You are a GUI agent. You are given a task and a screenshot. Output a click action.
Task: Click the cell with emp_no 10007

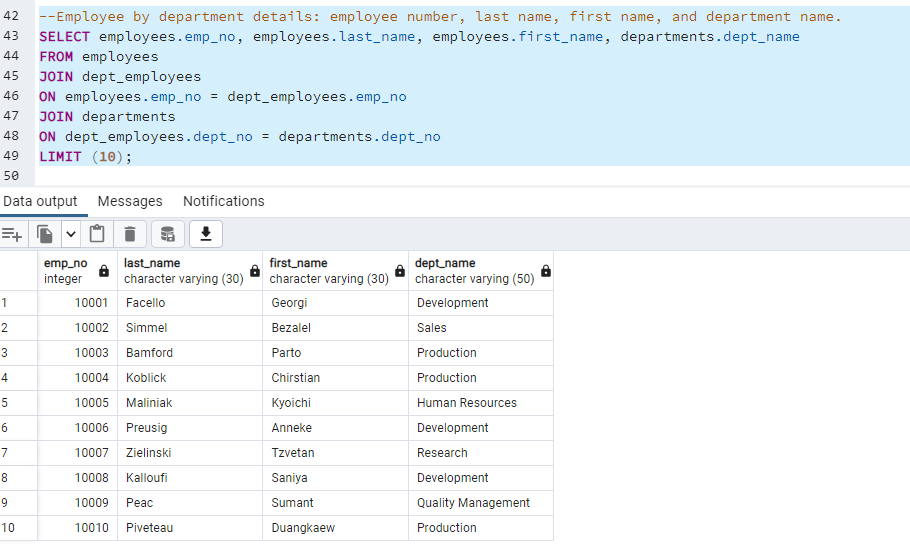[78, 453]
